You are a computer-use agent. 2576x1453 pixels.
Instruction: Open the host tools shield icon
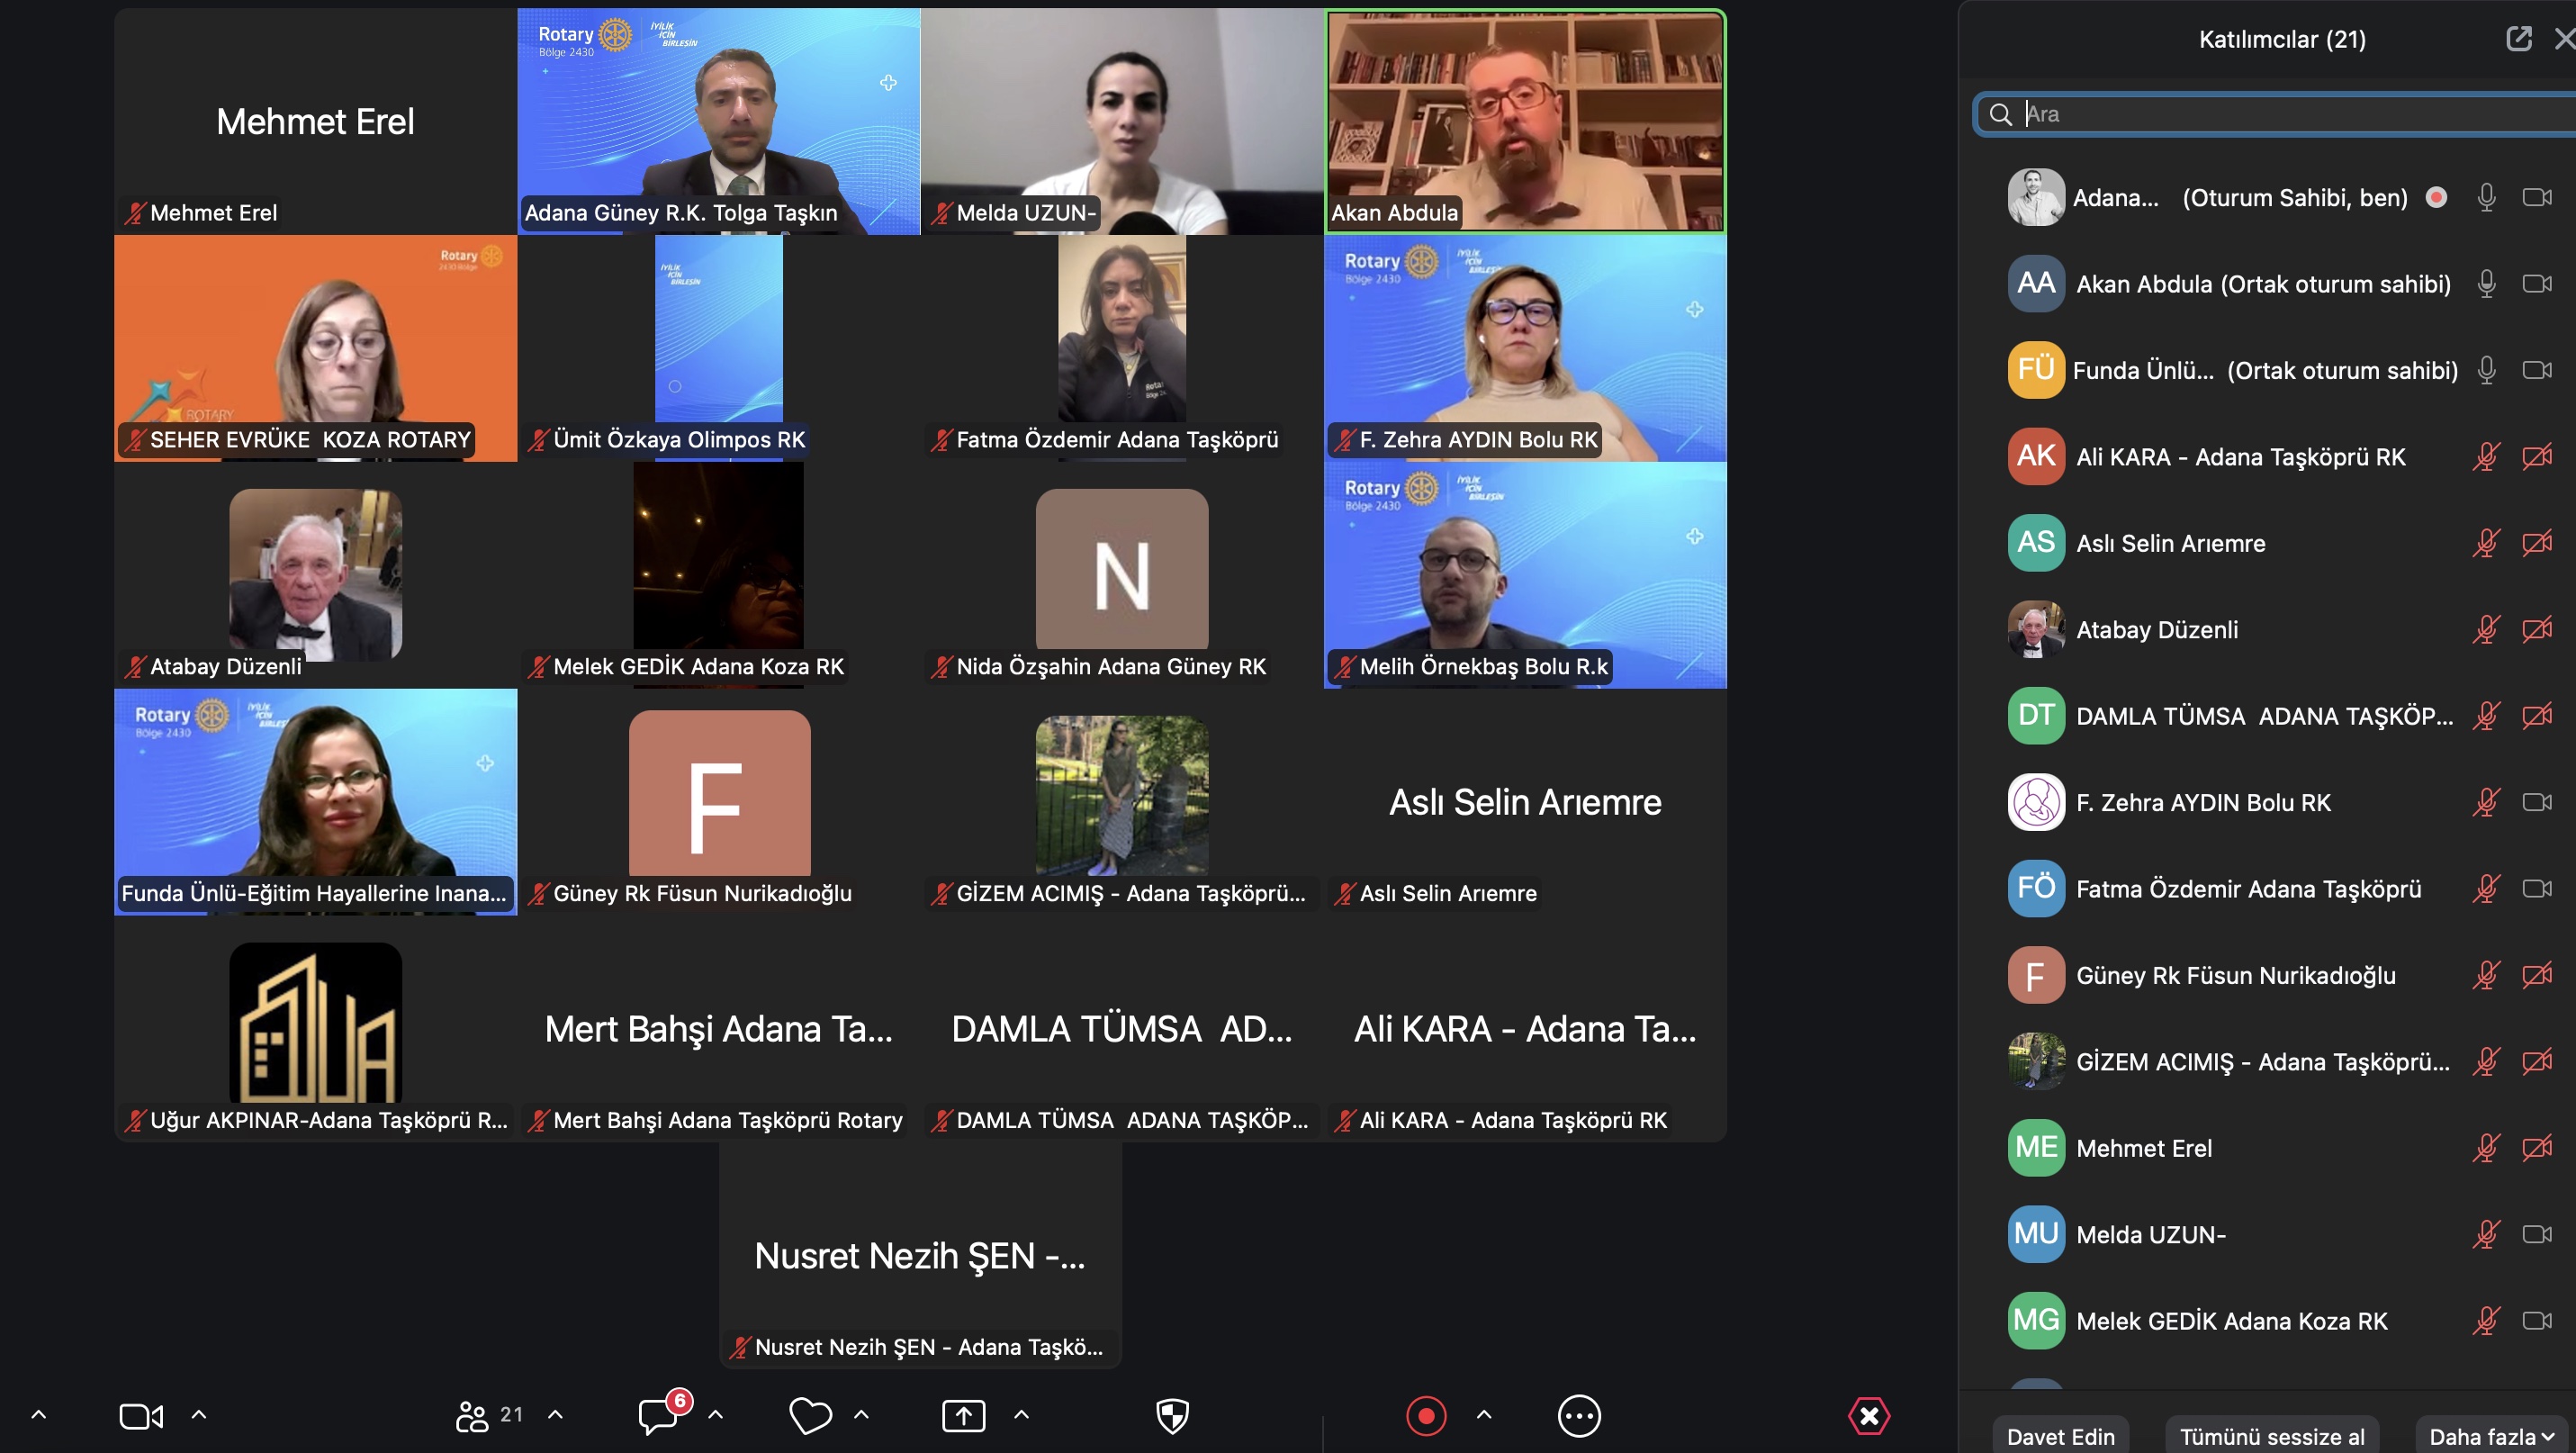[1172, 1416]
